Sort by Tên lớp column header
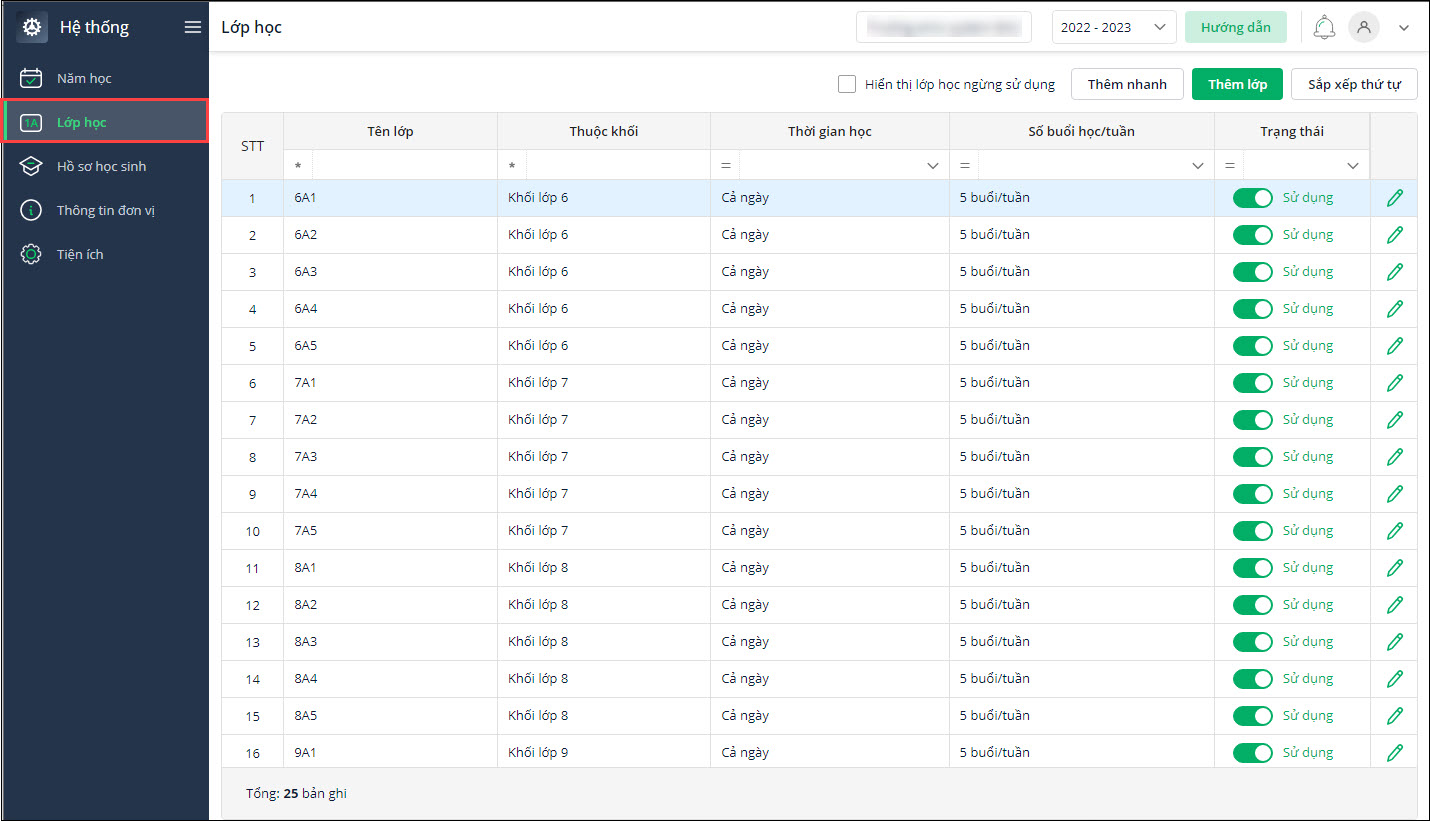 pos(390,131)
